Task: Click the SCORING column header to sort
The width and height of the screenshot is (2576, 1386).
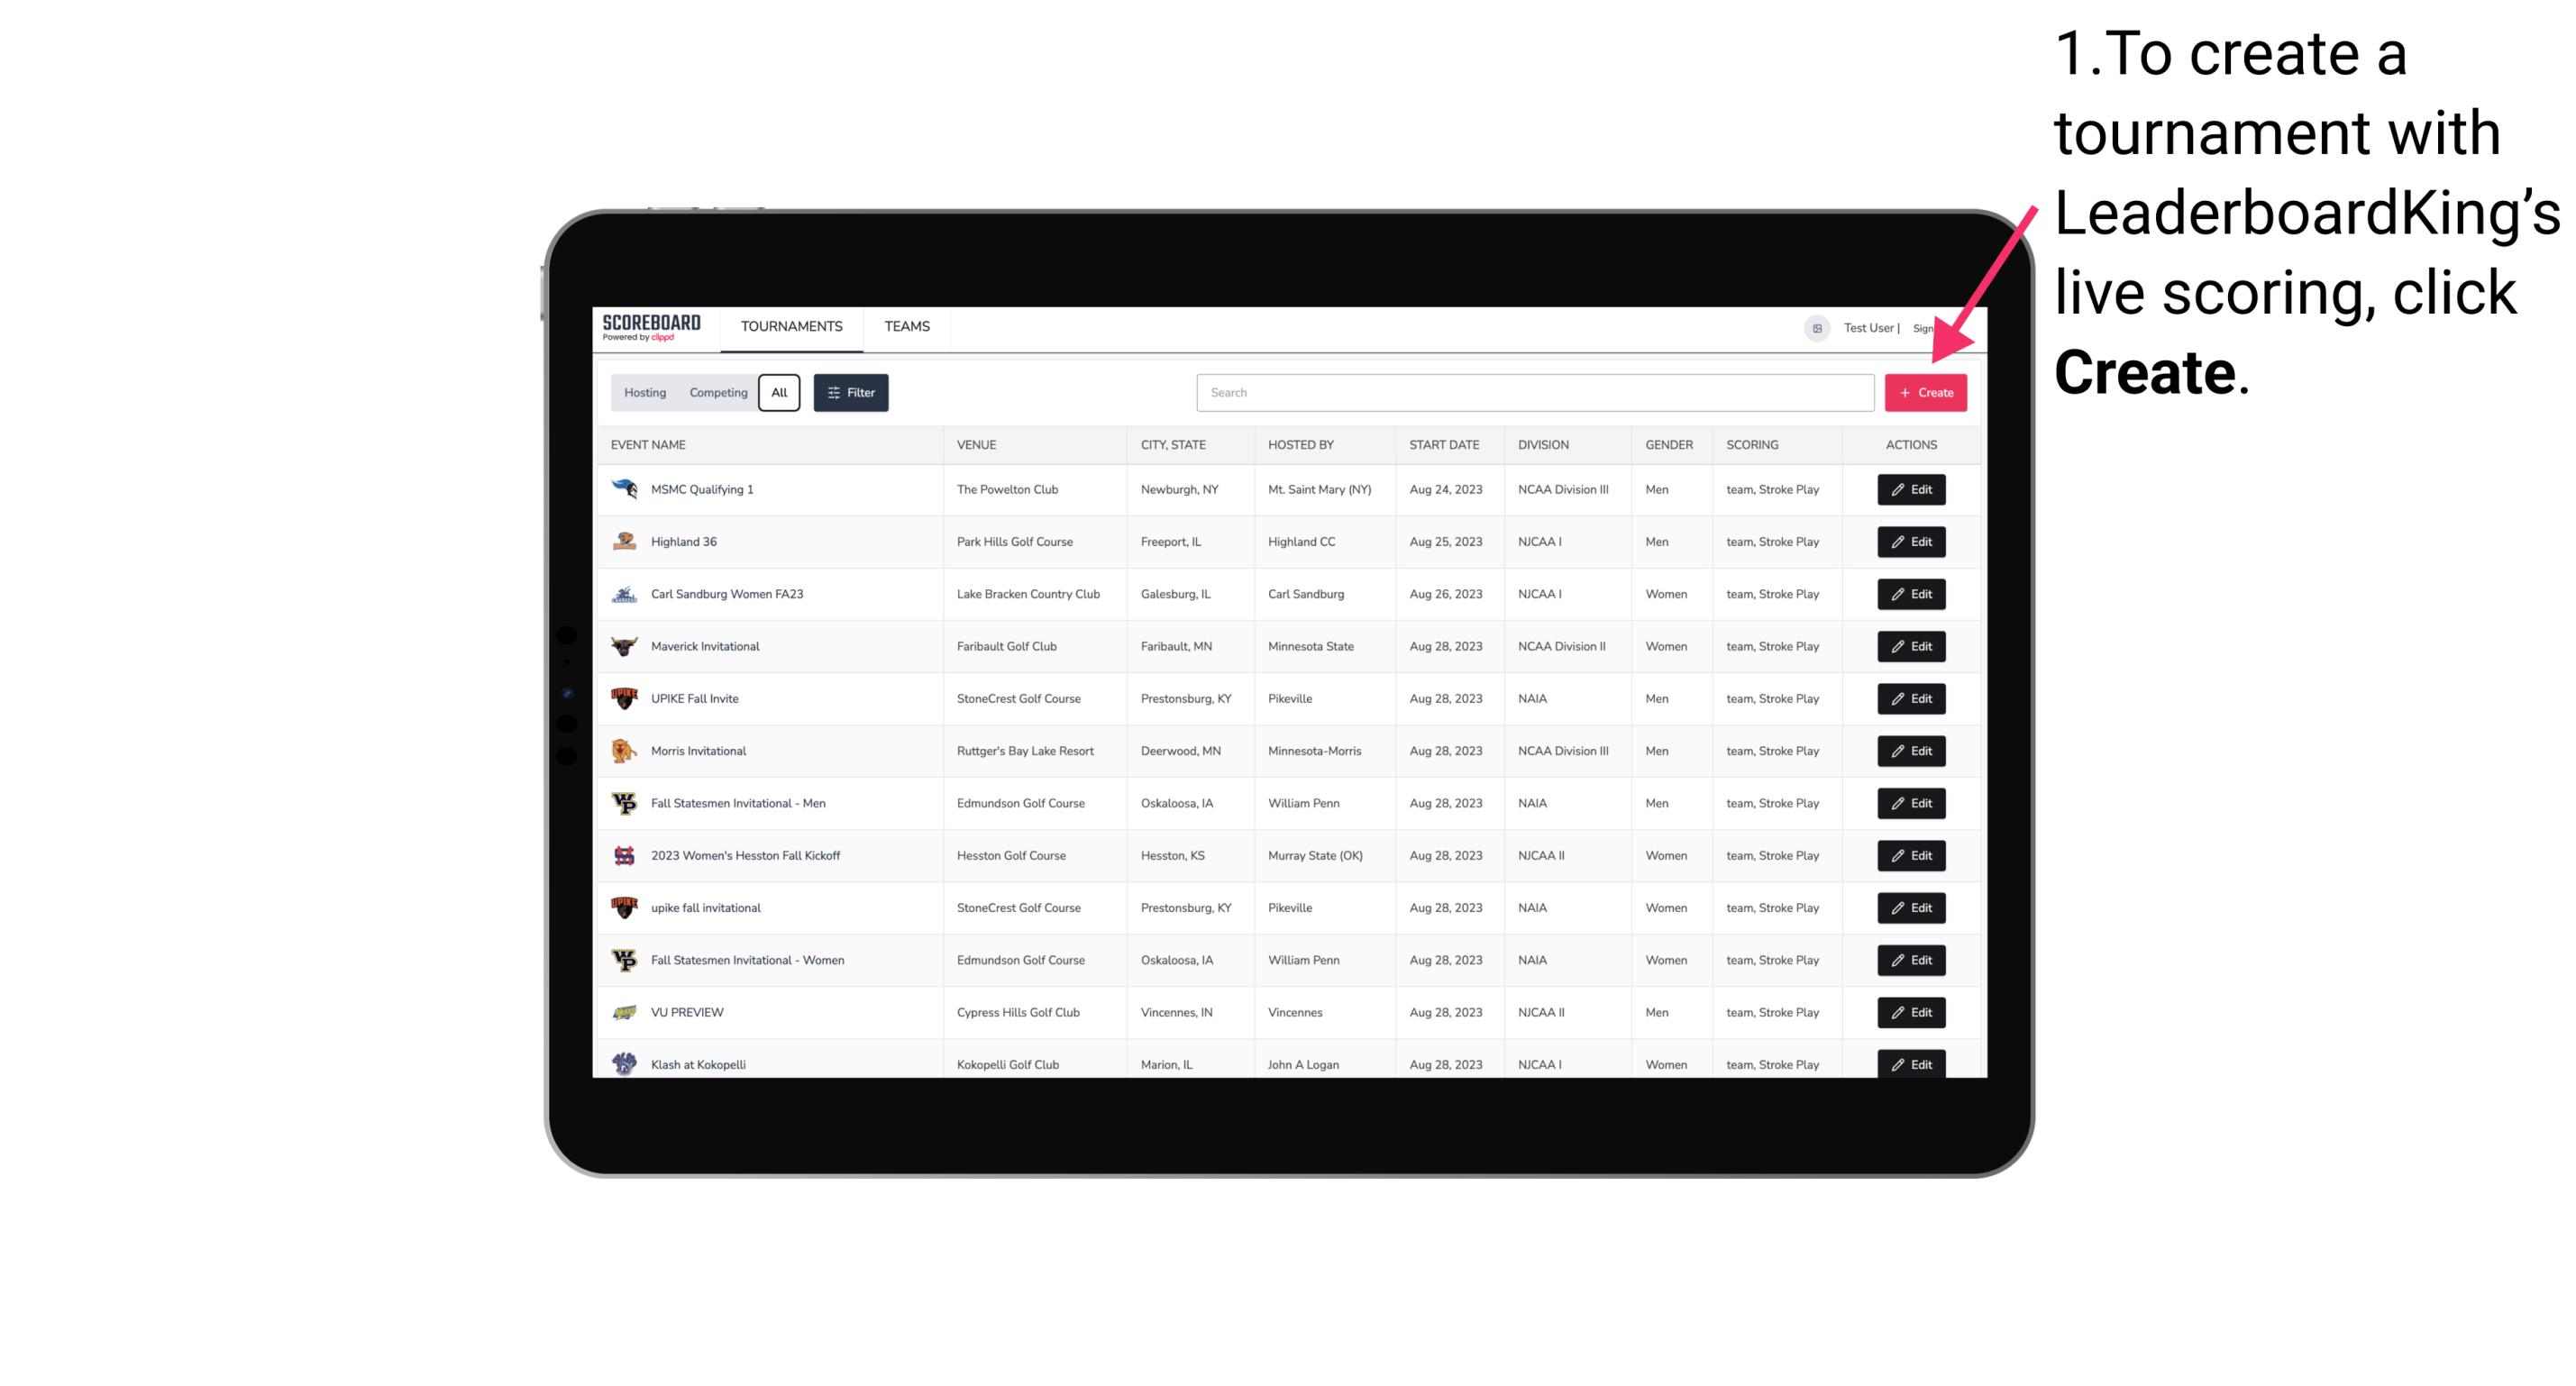Action: (1749, 445)
